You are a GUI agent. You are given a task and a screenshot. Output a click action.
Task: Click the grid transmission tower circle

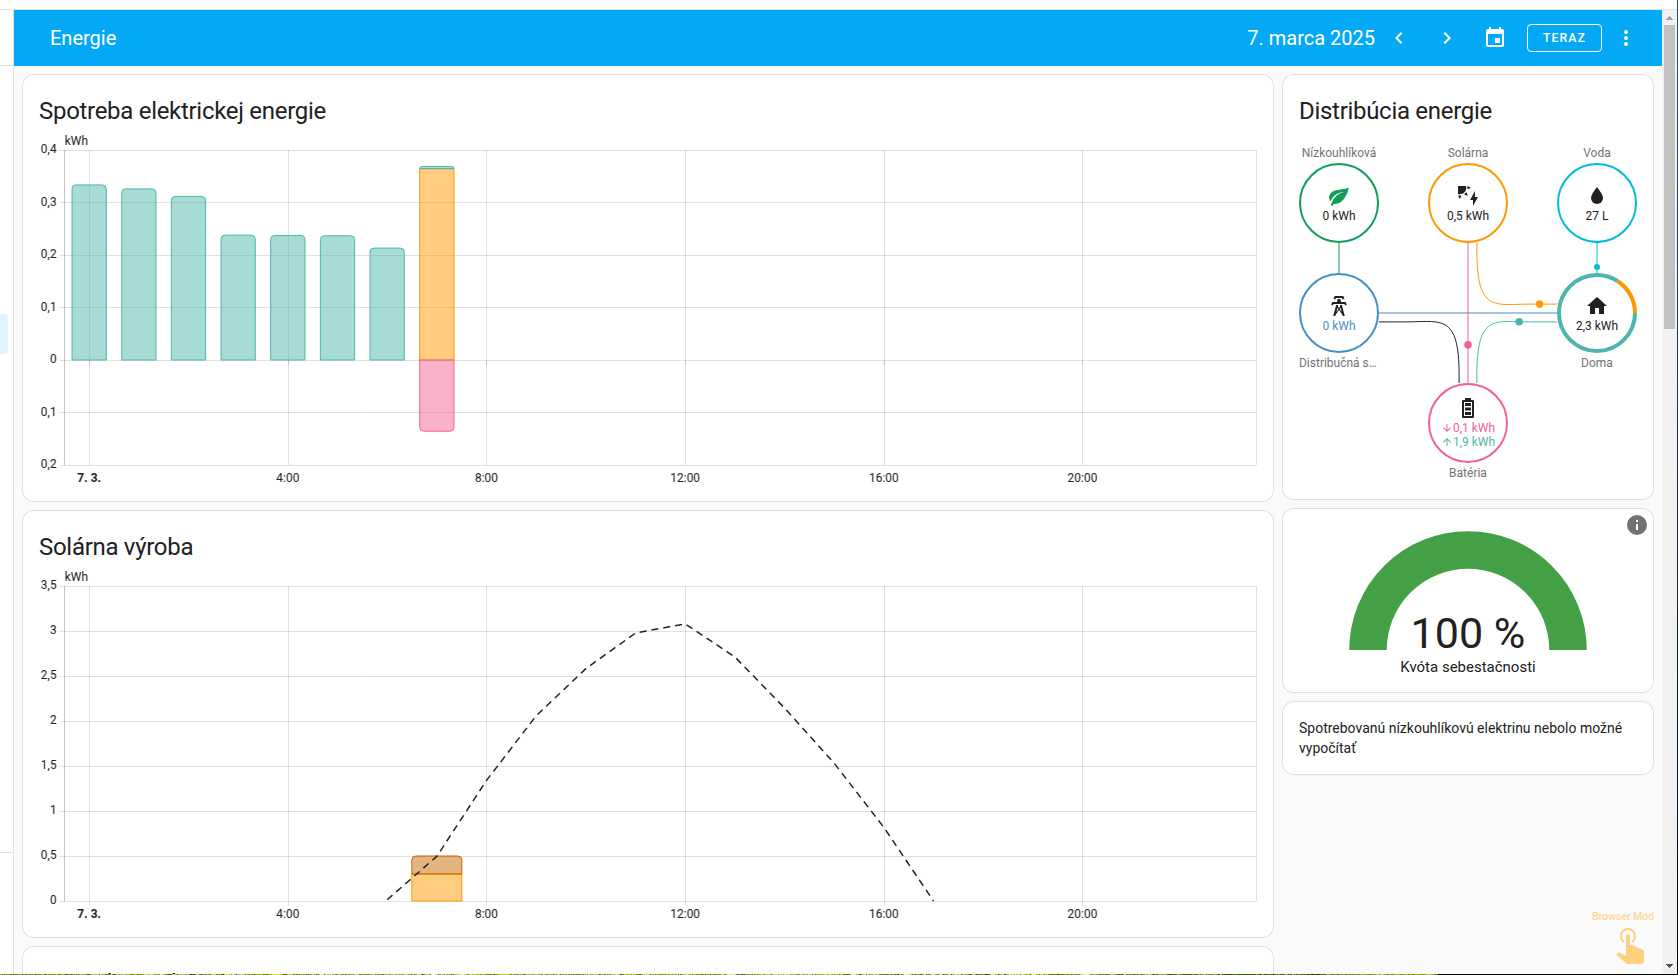[x=1338, y=313]
